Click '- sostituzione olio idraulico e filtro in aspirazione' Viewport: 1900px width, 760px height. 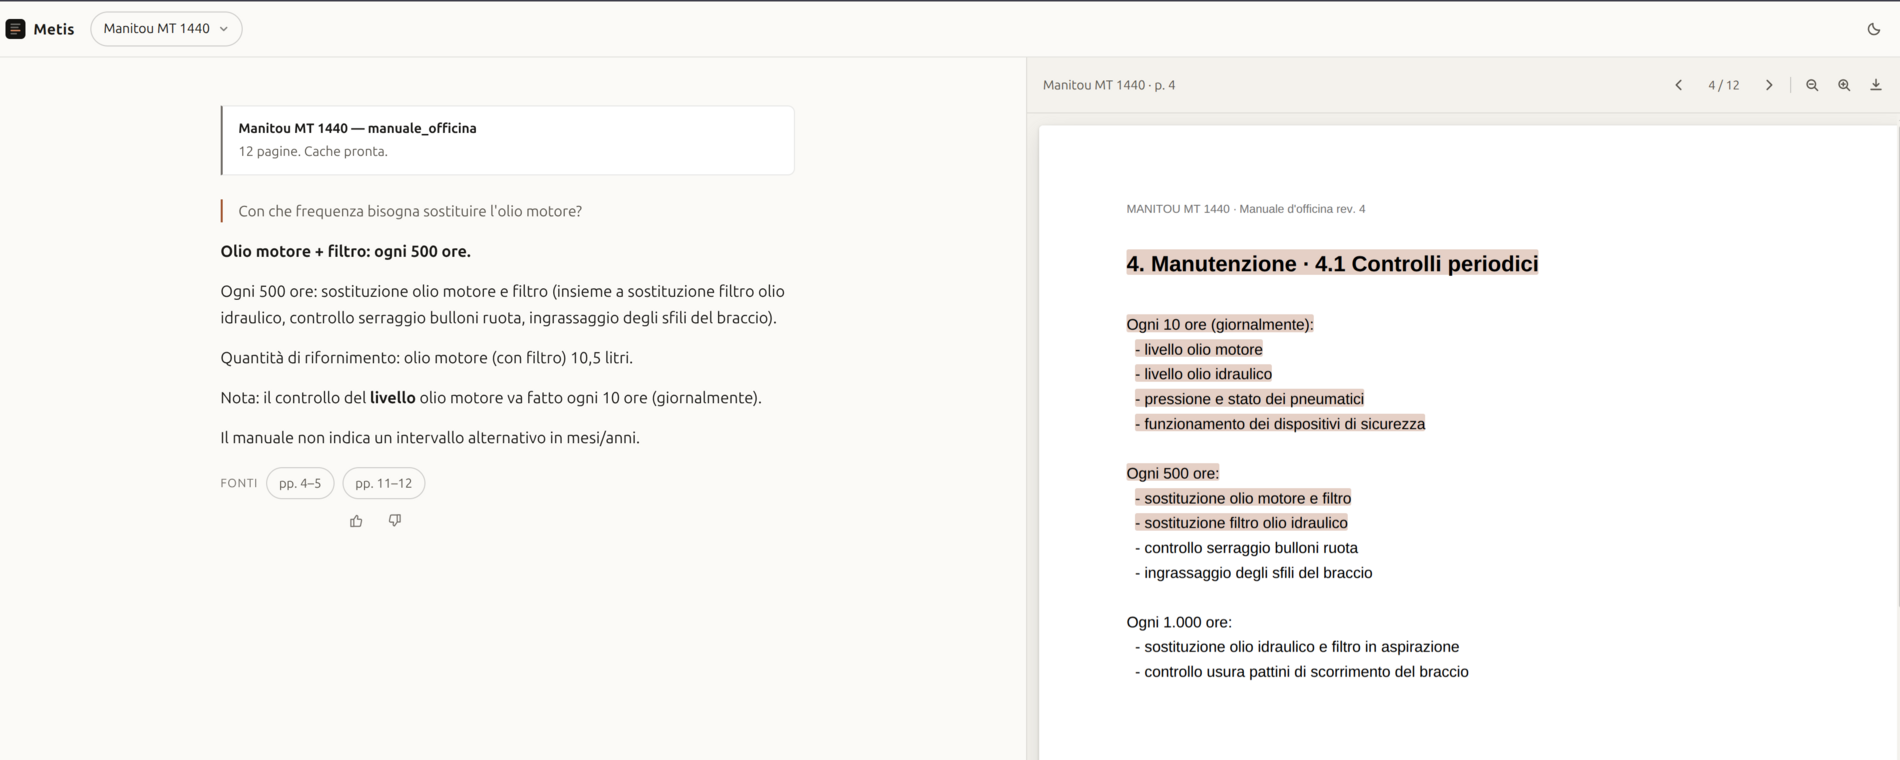point(1297,647)
